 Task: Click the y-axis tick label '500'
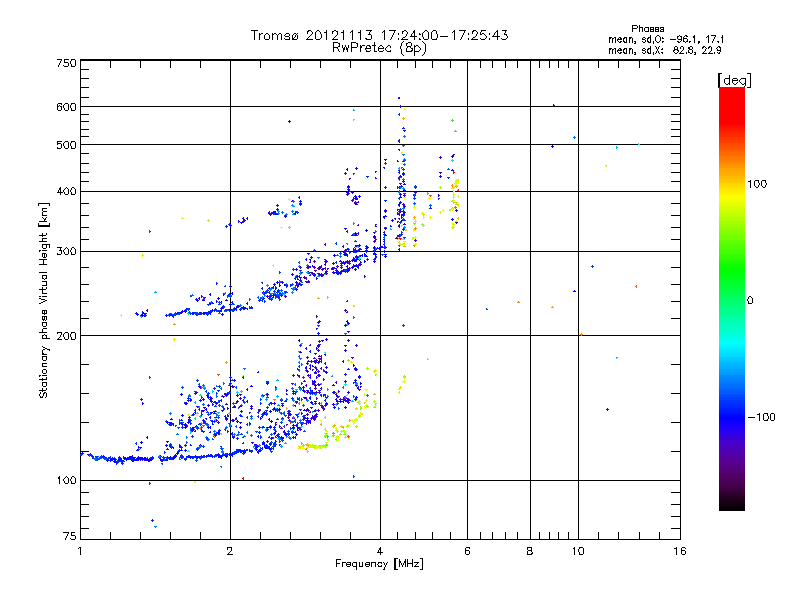click(66, 145)
